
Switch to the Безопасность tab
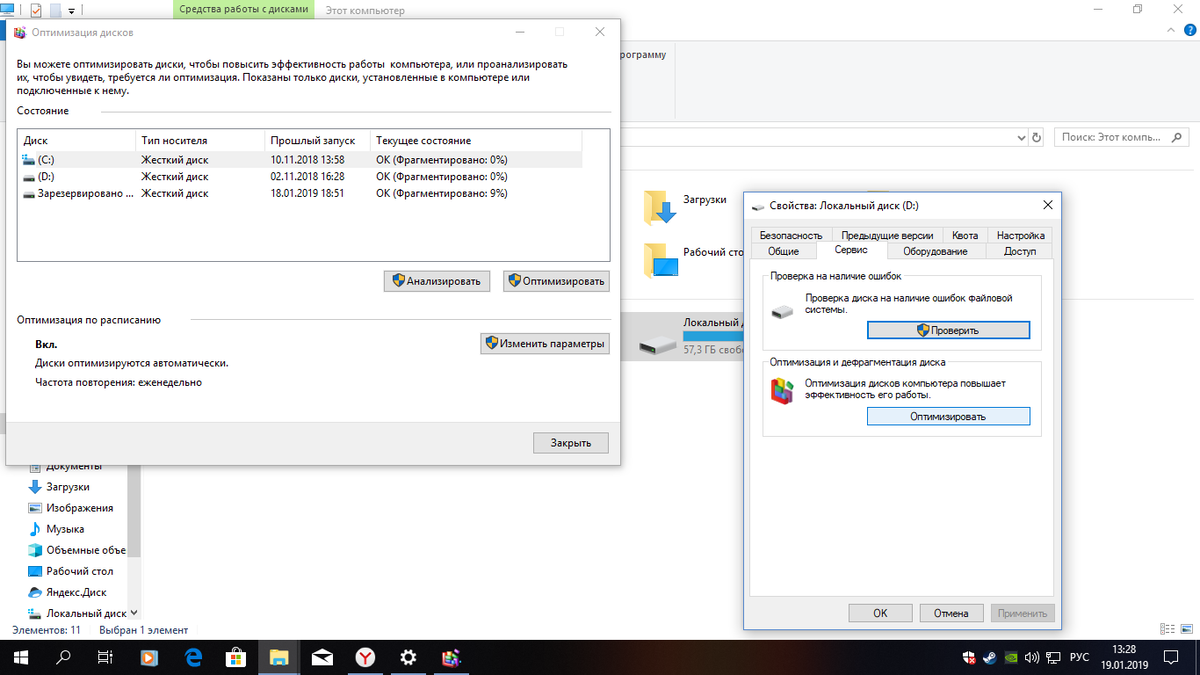pos(790,235)
